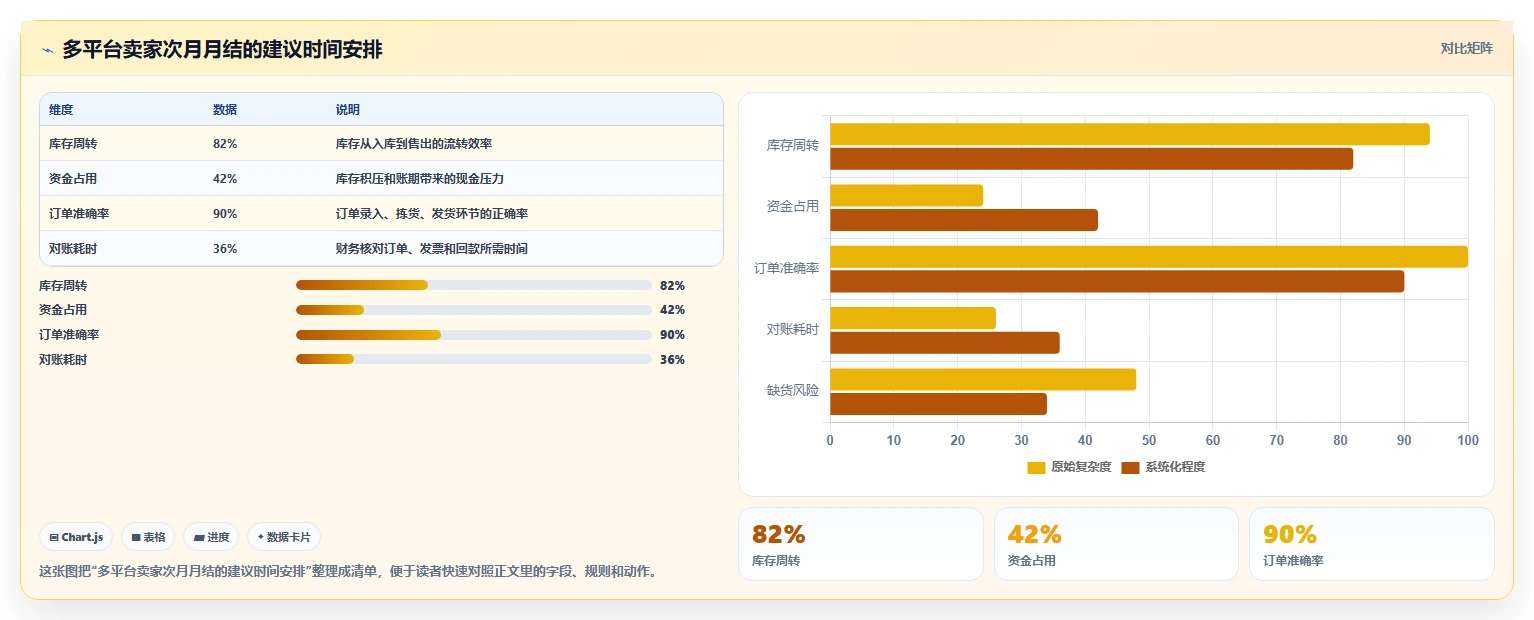The image size is (1534, 620).
Task: Select the Chart.js chip
Action: (77, 537)
